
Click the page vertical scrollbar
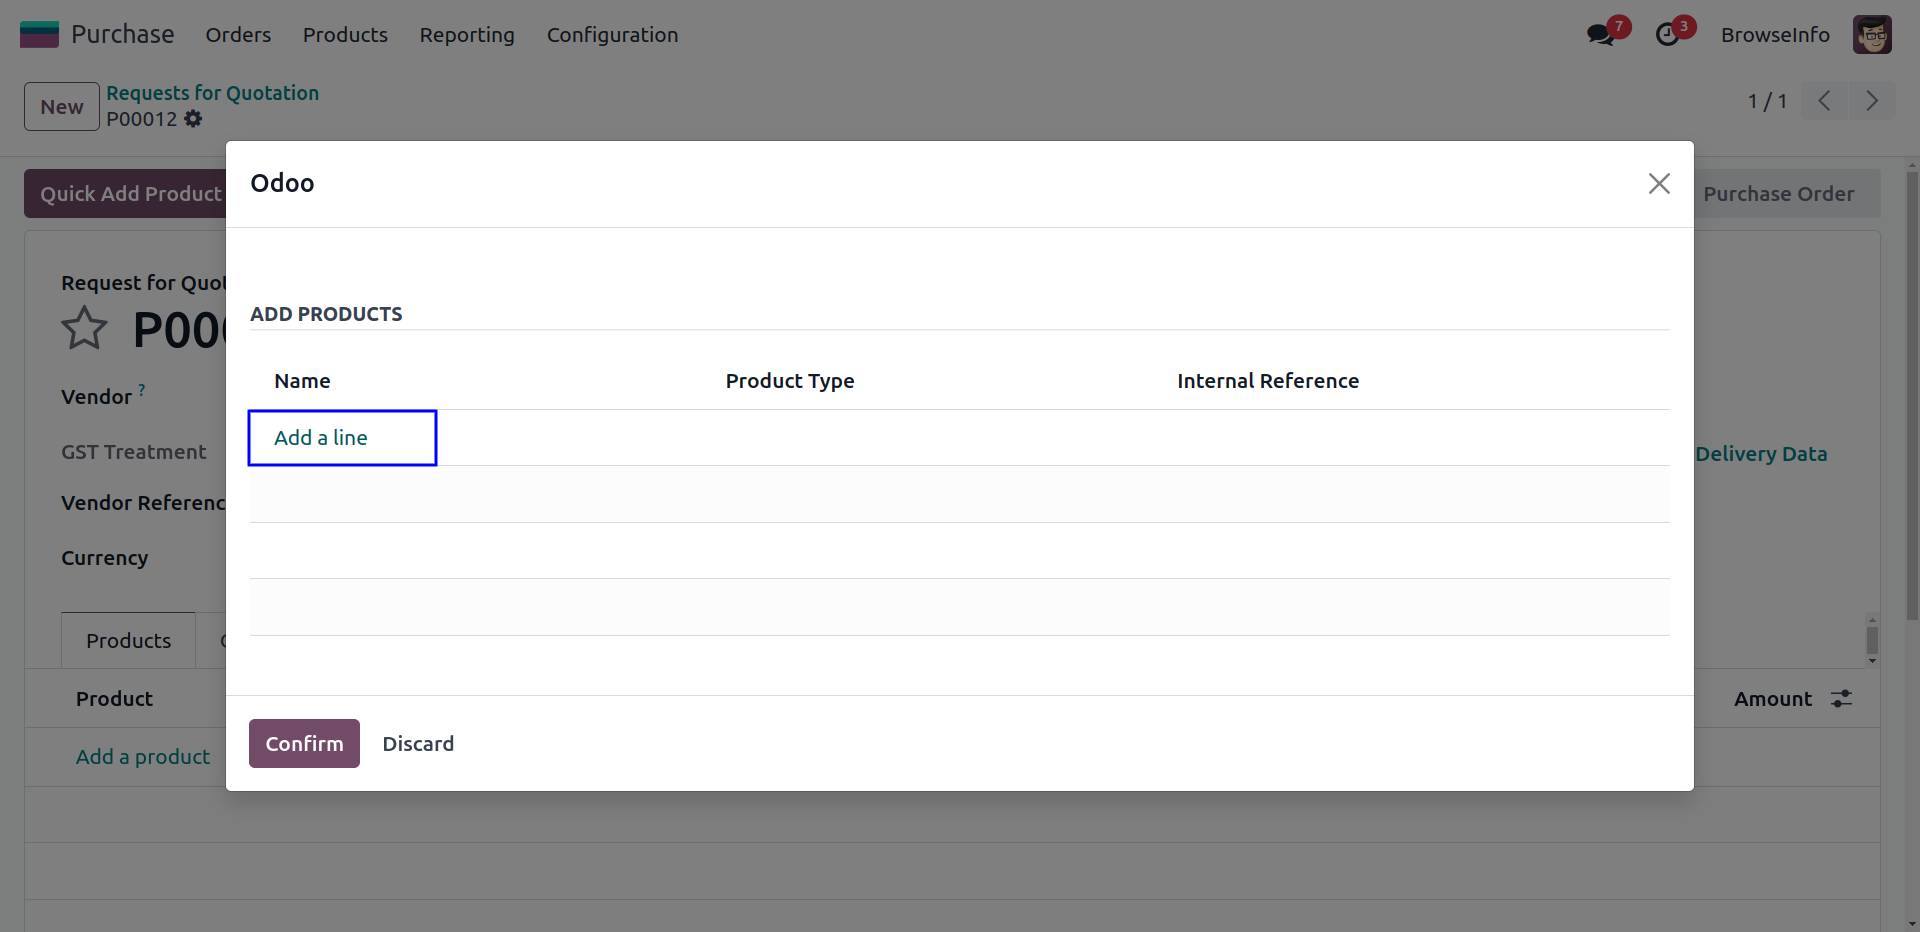pyautogui.click(x=1912, y=400)
